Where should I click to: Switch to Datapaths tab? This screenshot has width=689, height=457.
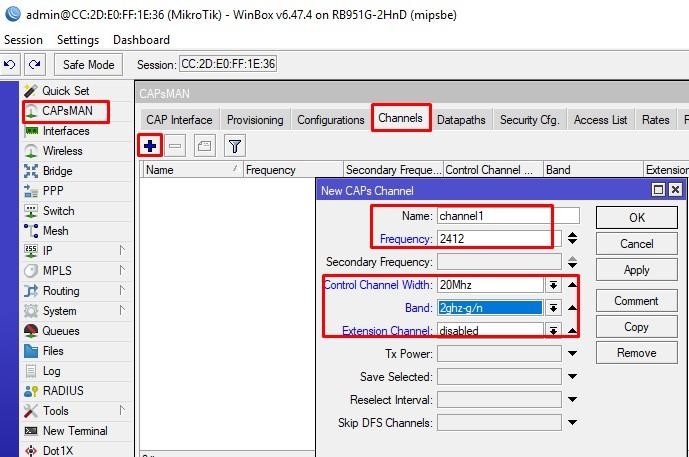(461, 120)
